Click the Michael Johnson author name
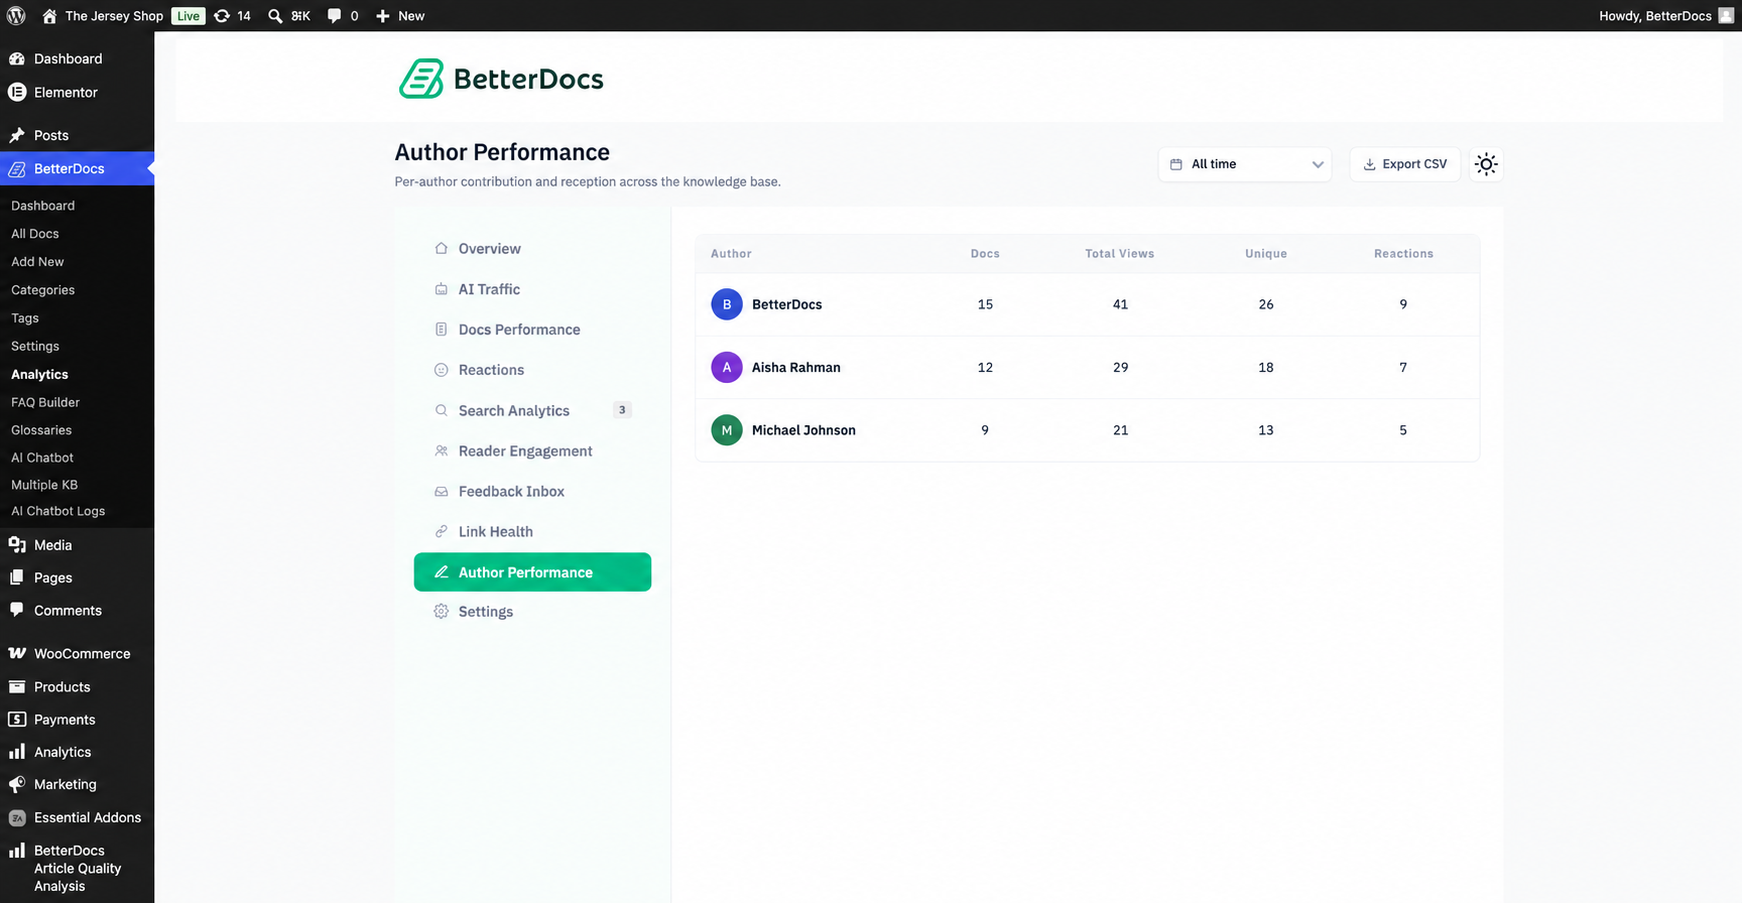The height and width of the screenshot is (903, 1742). pos(804,430)
